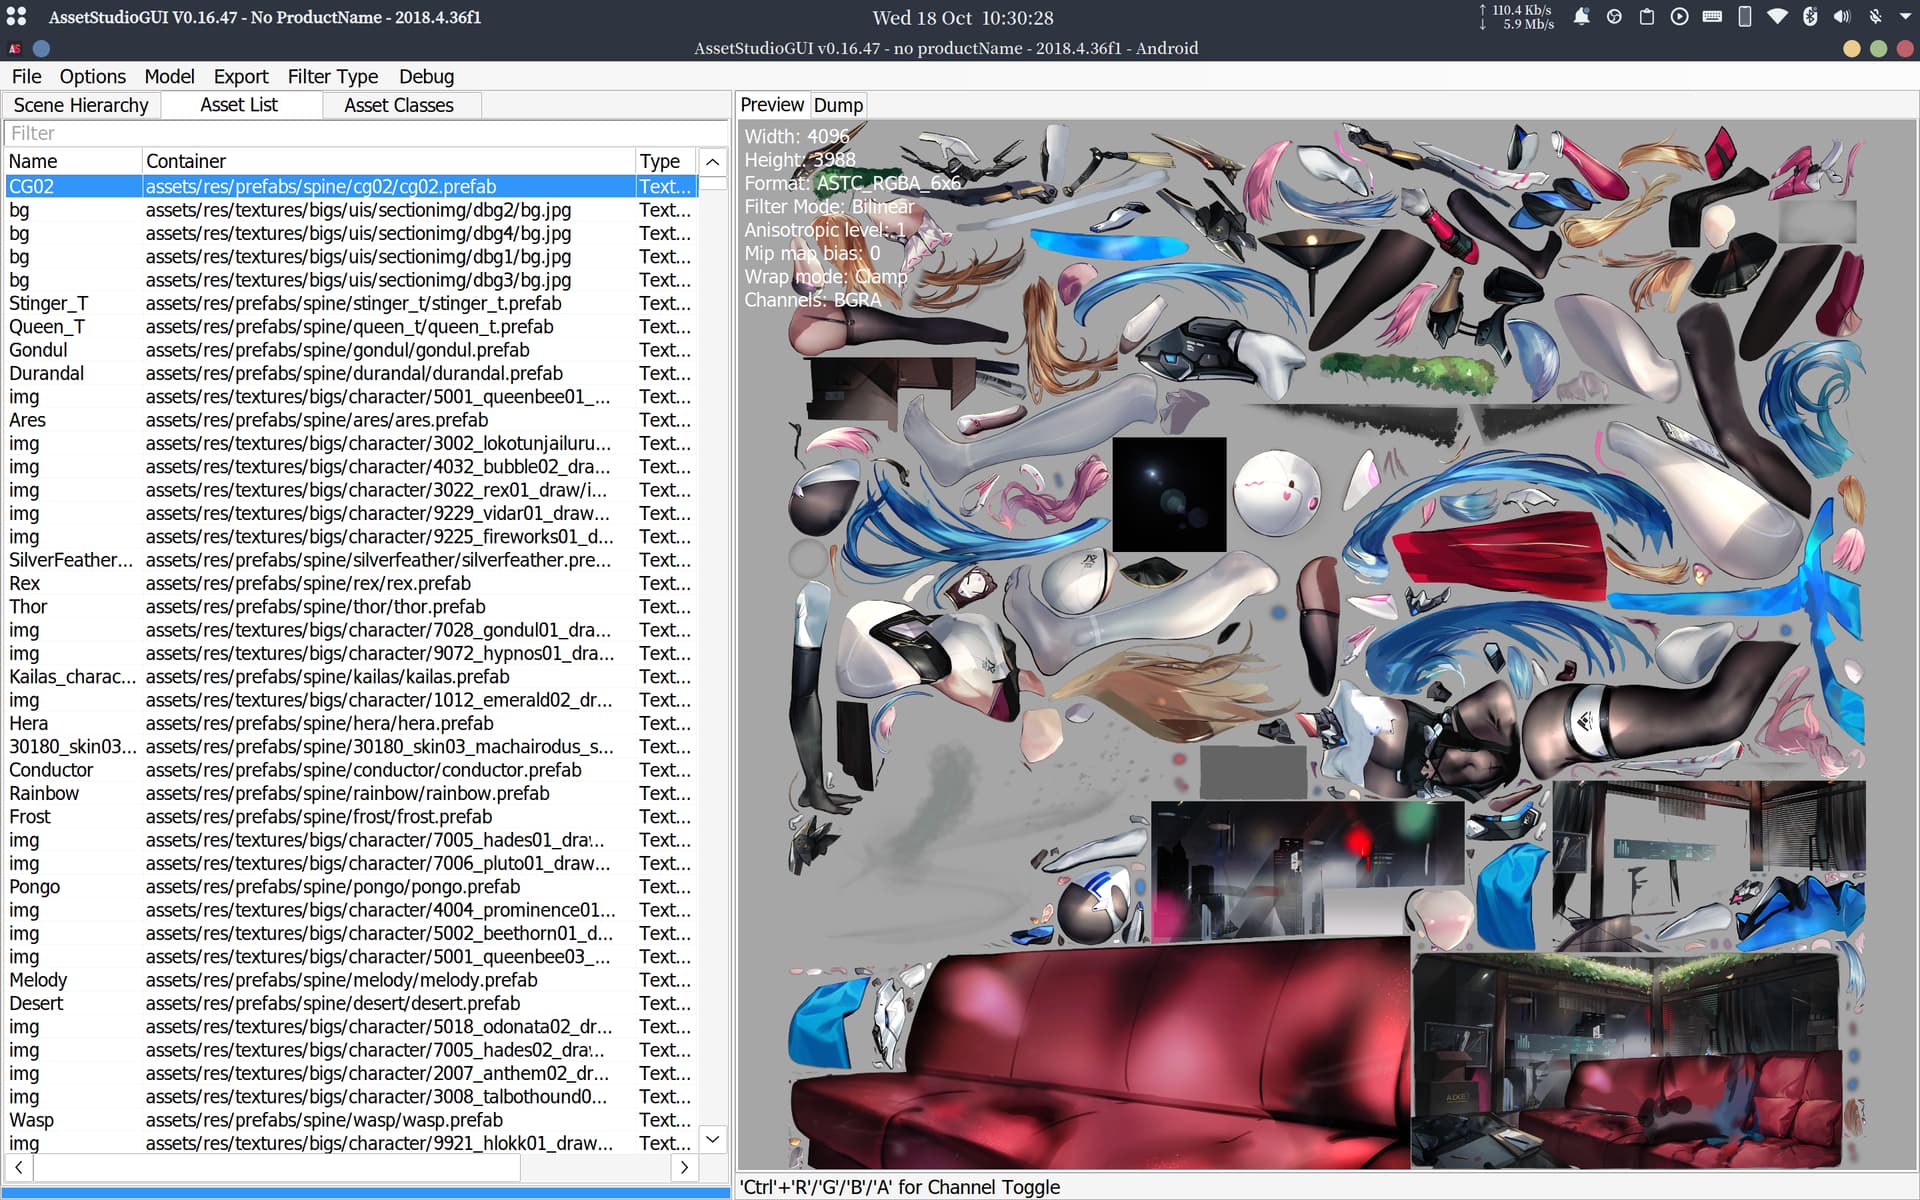Viewport: 1920px width, 1200px height.
Task: Select the Gondul asset row
Action: tap(351, 350)
